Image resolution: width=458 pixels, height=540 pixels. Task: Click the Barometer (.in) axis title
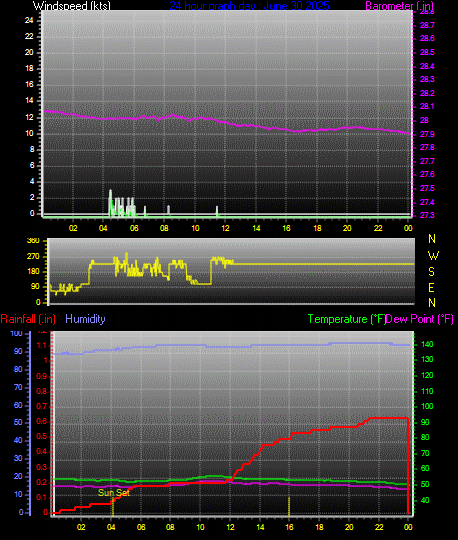pos(399,6)
